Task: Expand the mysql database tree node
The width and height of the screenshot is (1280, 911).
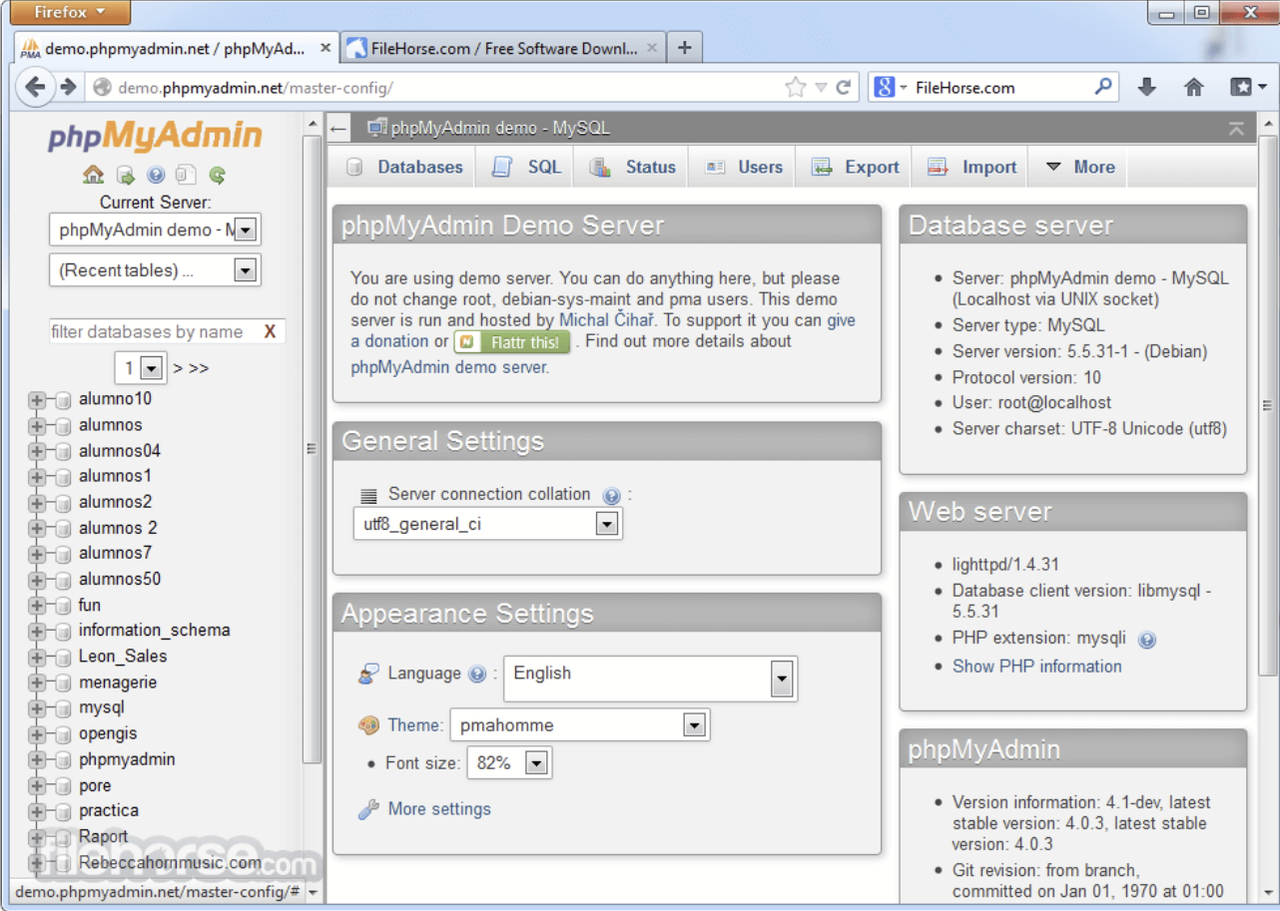Action: (38, 708)
